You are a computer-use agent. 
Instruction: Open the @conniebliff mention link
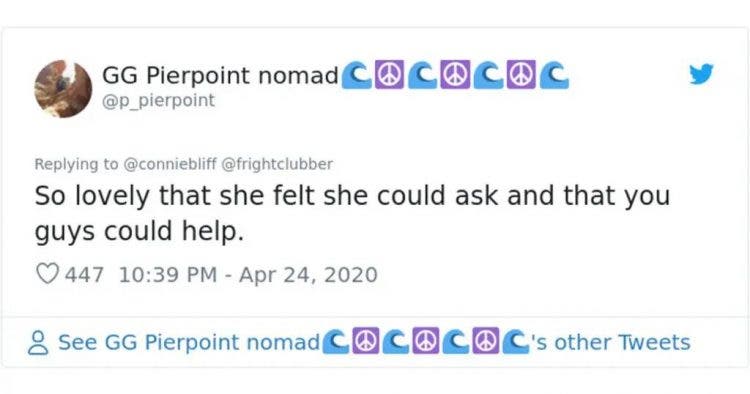[170, 164]
